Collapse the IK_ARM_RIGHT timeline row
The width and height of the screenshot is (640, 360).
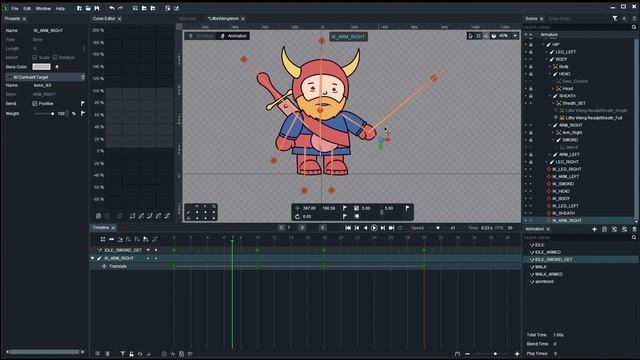pyautogui.click(x=93, y=258)
